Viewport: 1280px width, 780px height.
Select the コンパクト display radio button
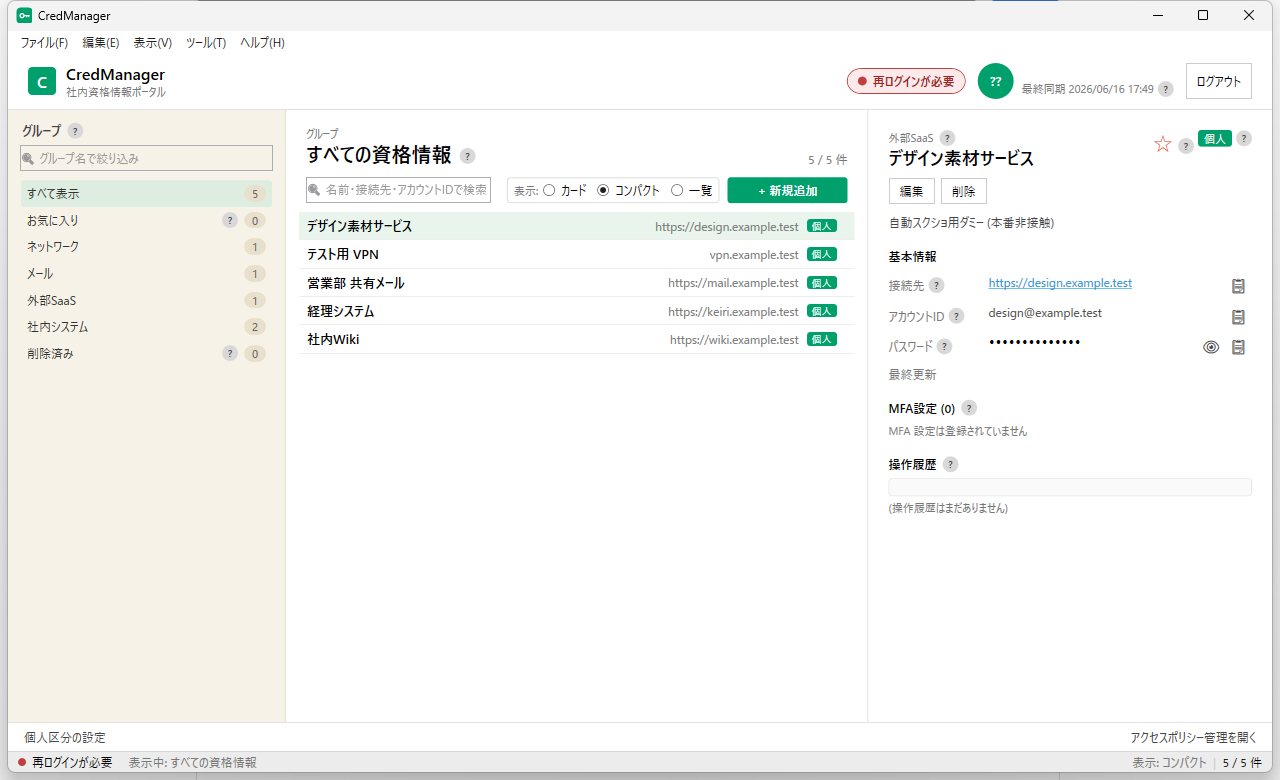click(x=603, y=190)
